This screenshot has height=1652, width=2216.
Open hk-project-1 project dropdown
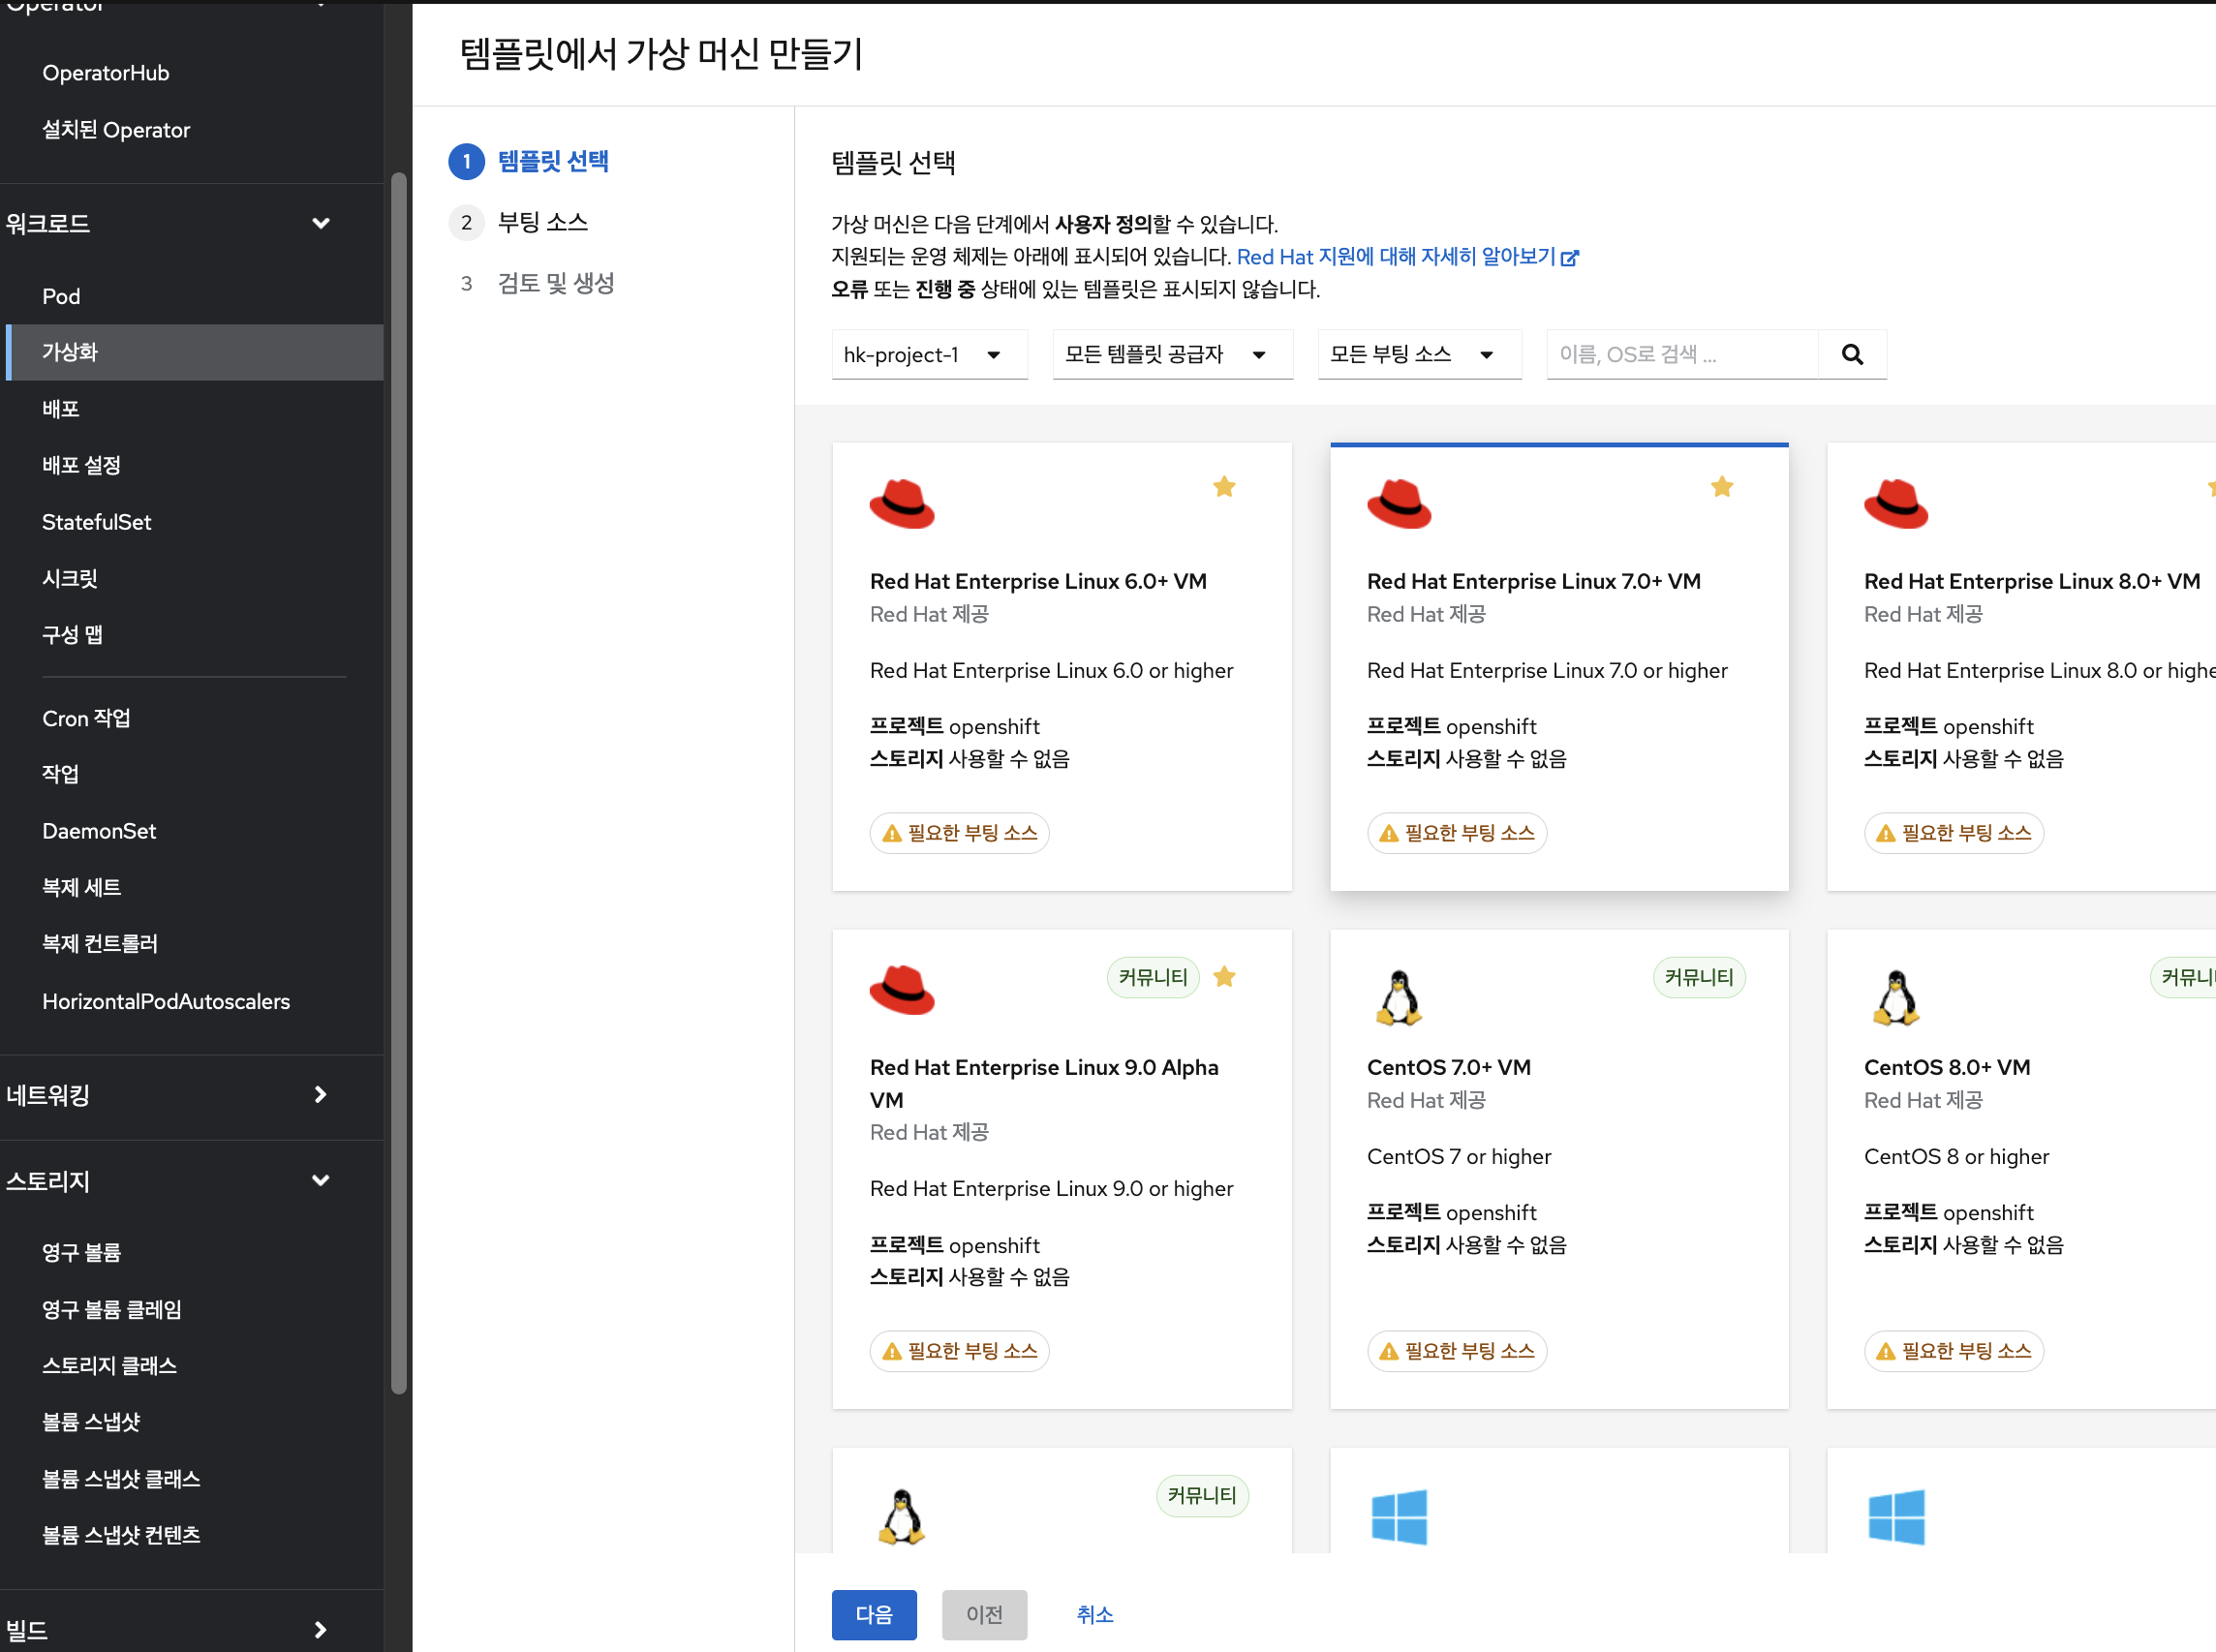pyautogui.click(x=929, y=355)
